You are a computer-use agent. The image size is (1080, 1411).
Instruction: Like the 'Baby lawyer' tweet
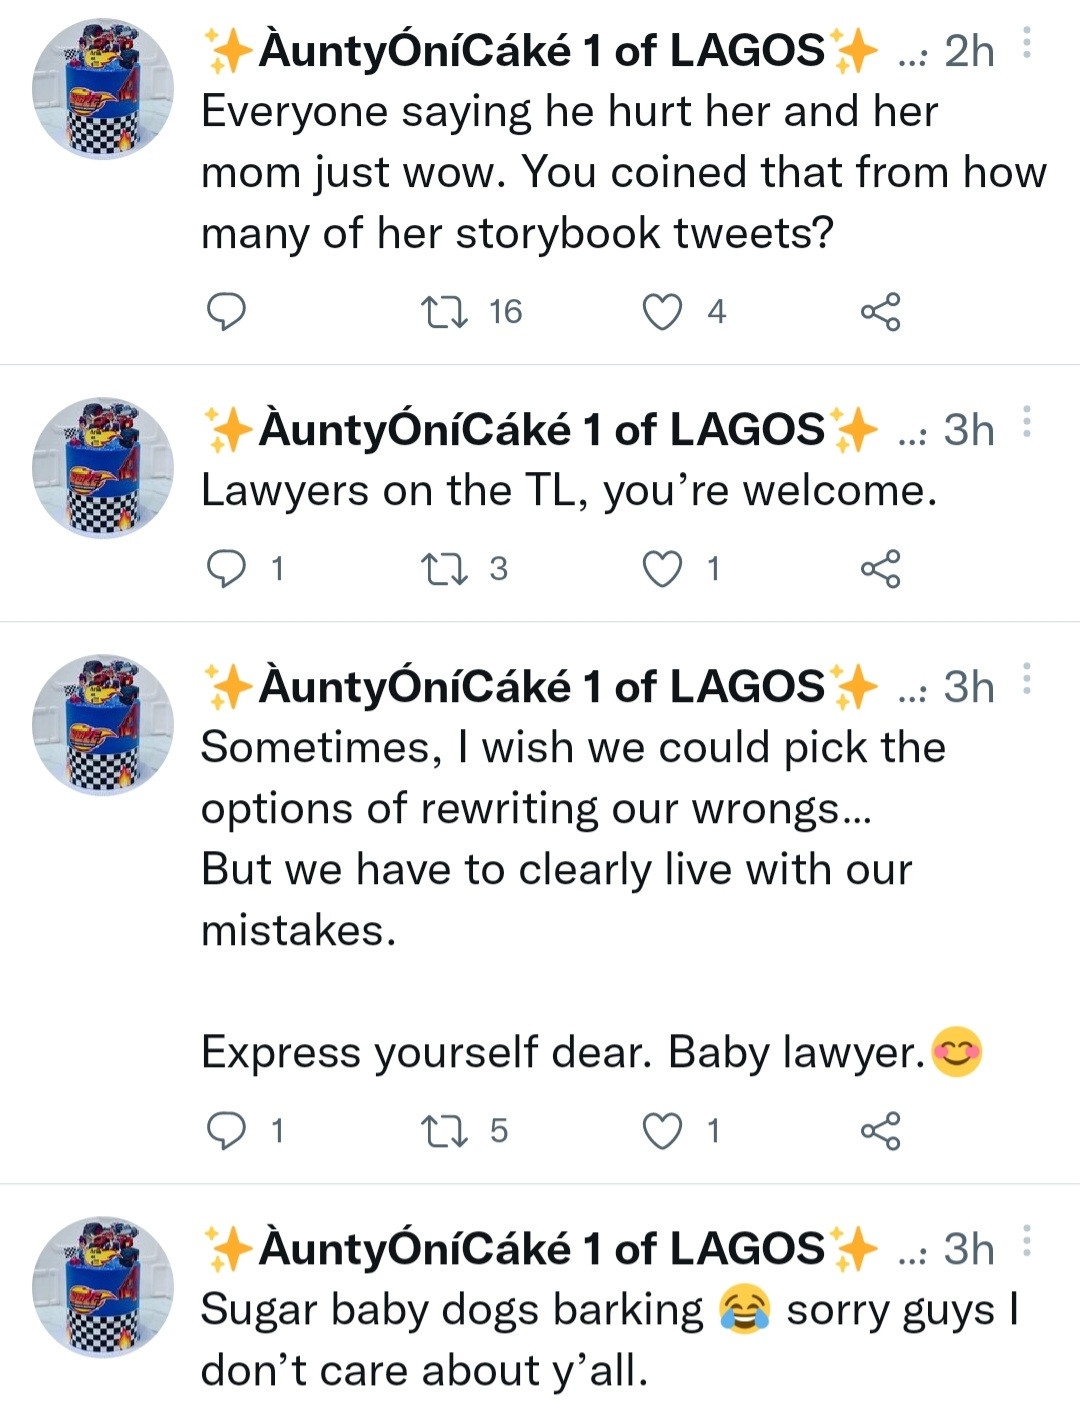662,1131
